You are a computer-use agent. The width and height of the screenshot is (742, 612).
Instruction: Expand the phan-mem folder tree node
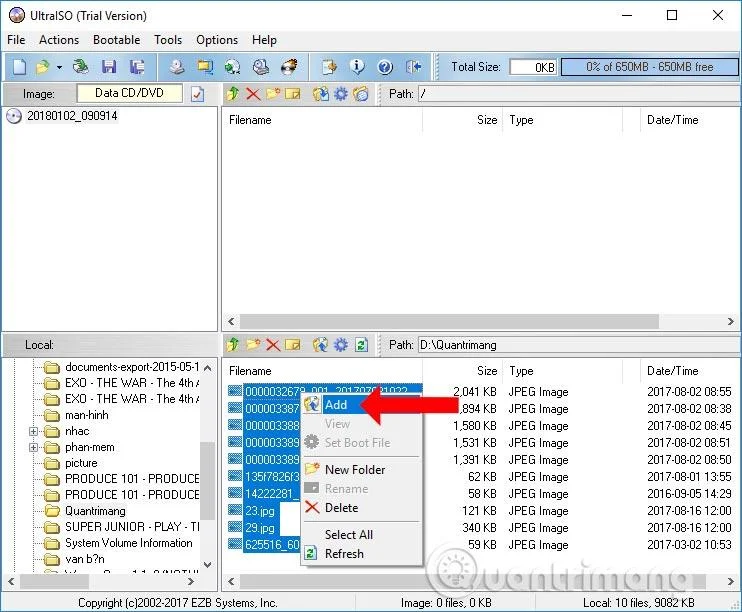33,447
